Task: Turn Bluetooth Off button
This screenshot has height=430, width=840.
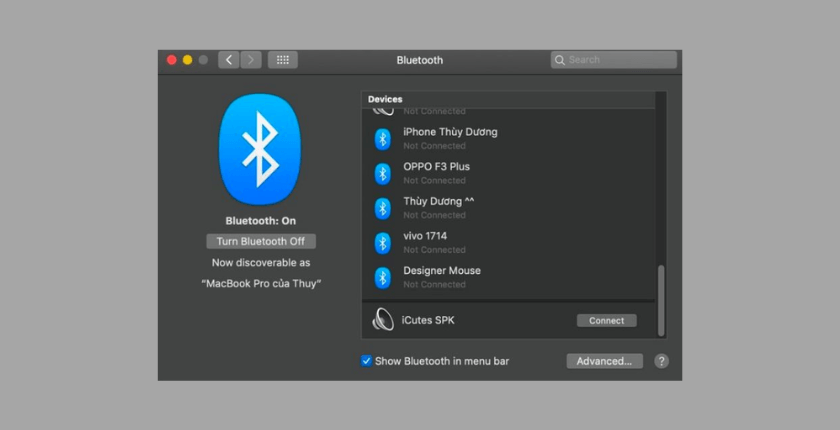Action: pos(261,242)
